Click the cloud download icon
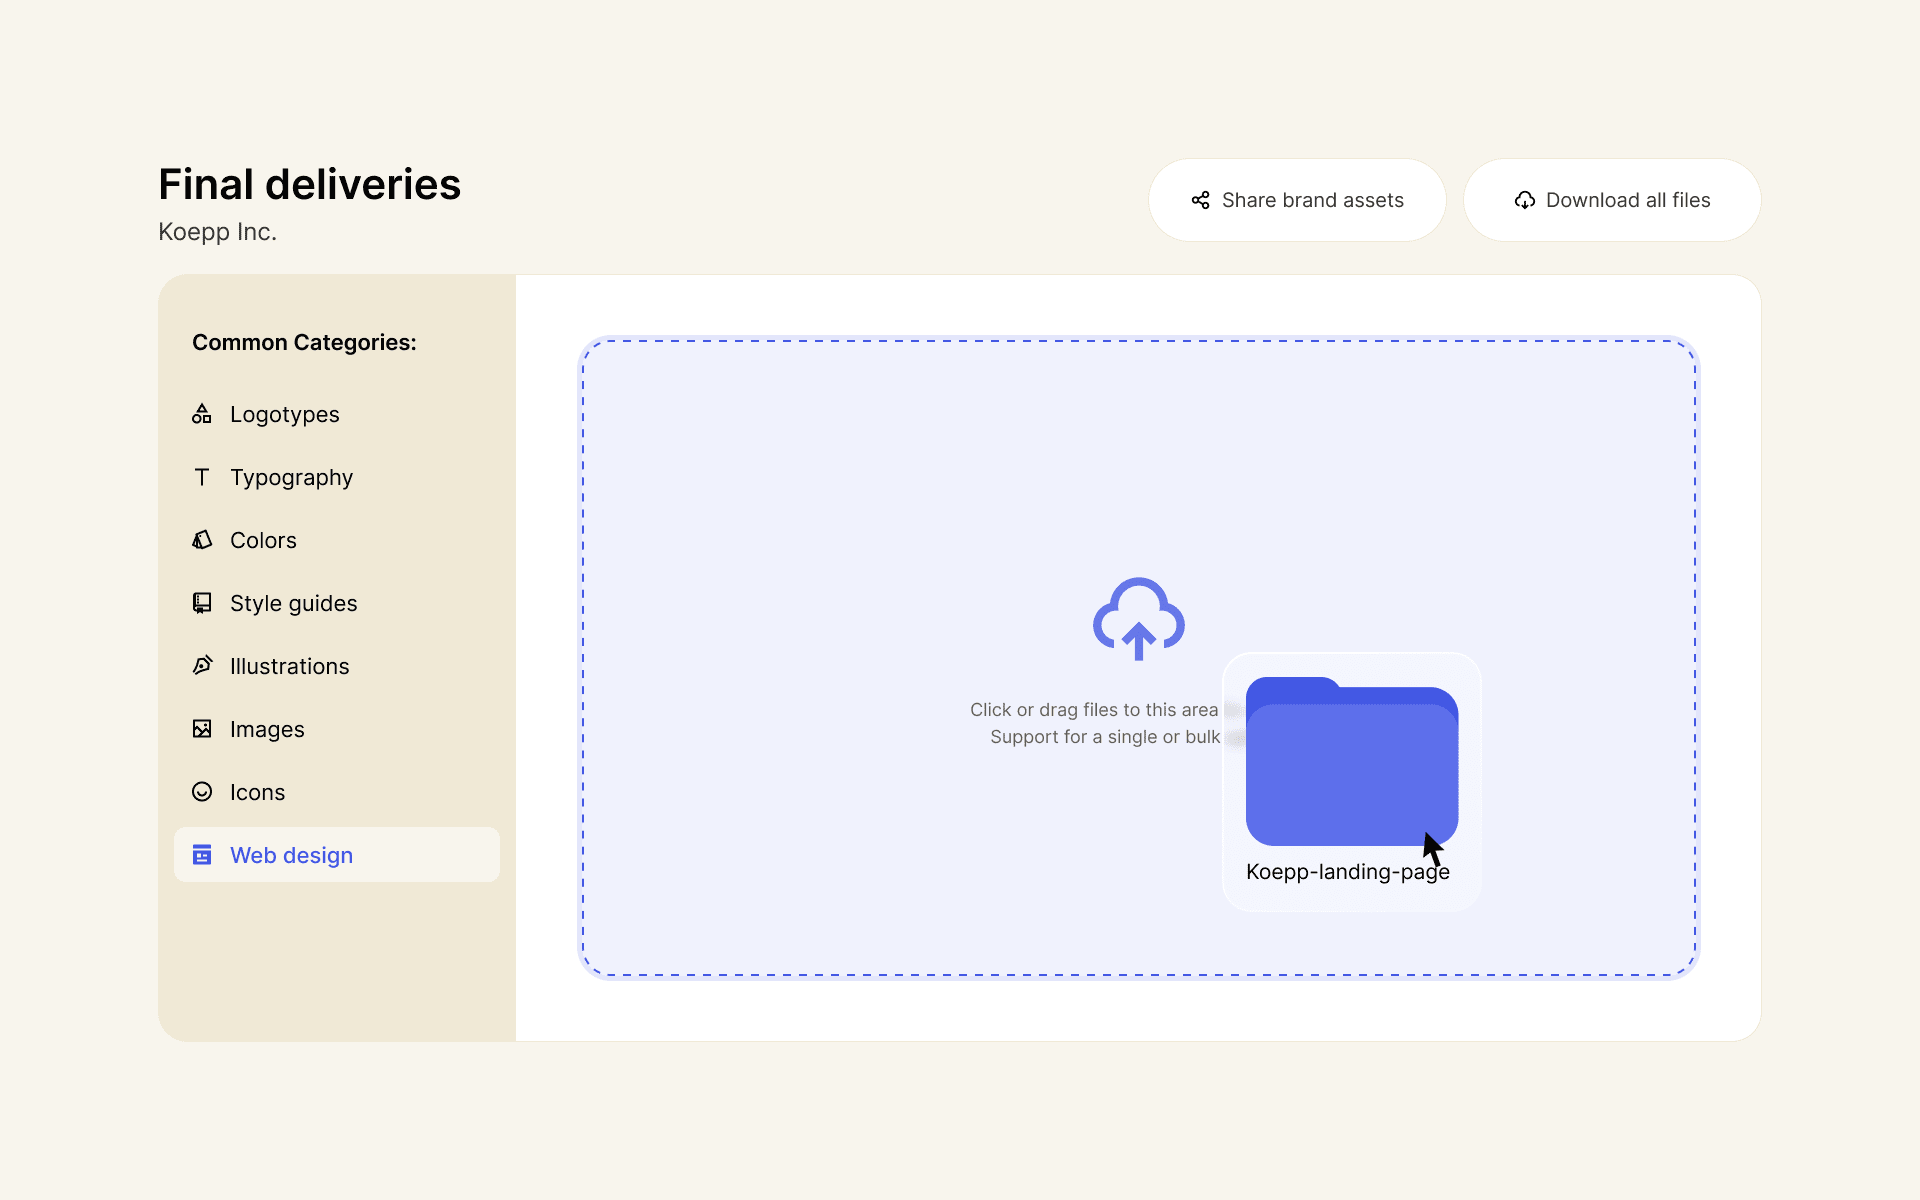The height and width of the screenshot is (1200, 1920). (x=1524, y=200)
